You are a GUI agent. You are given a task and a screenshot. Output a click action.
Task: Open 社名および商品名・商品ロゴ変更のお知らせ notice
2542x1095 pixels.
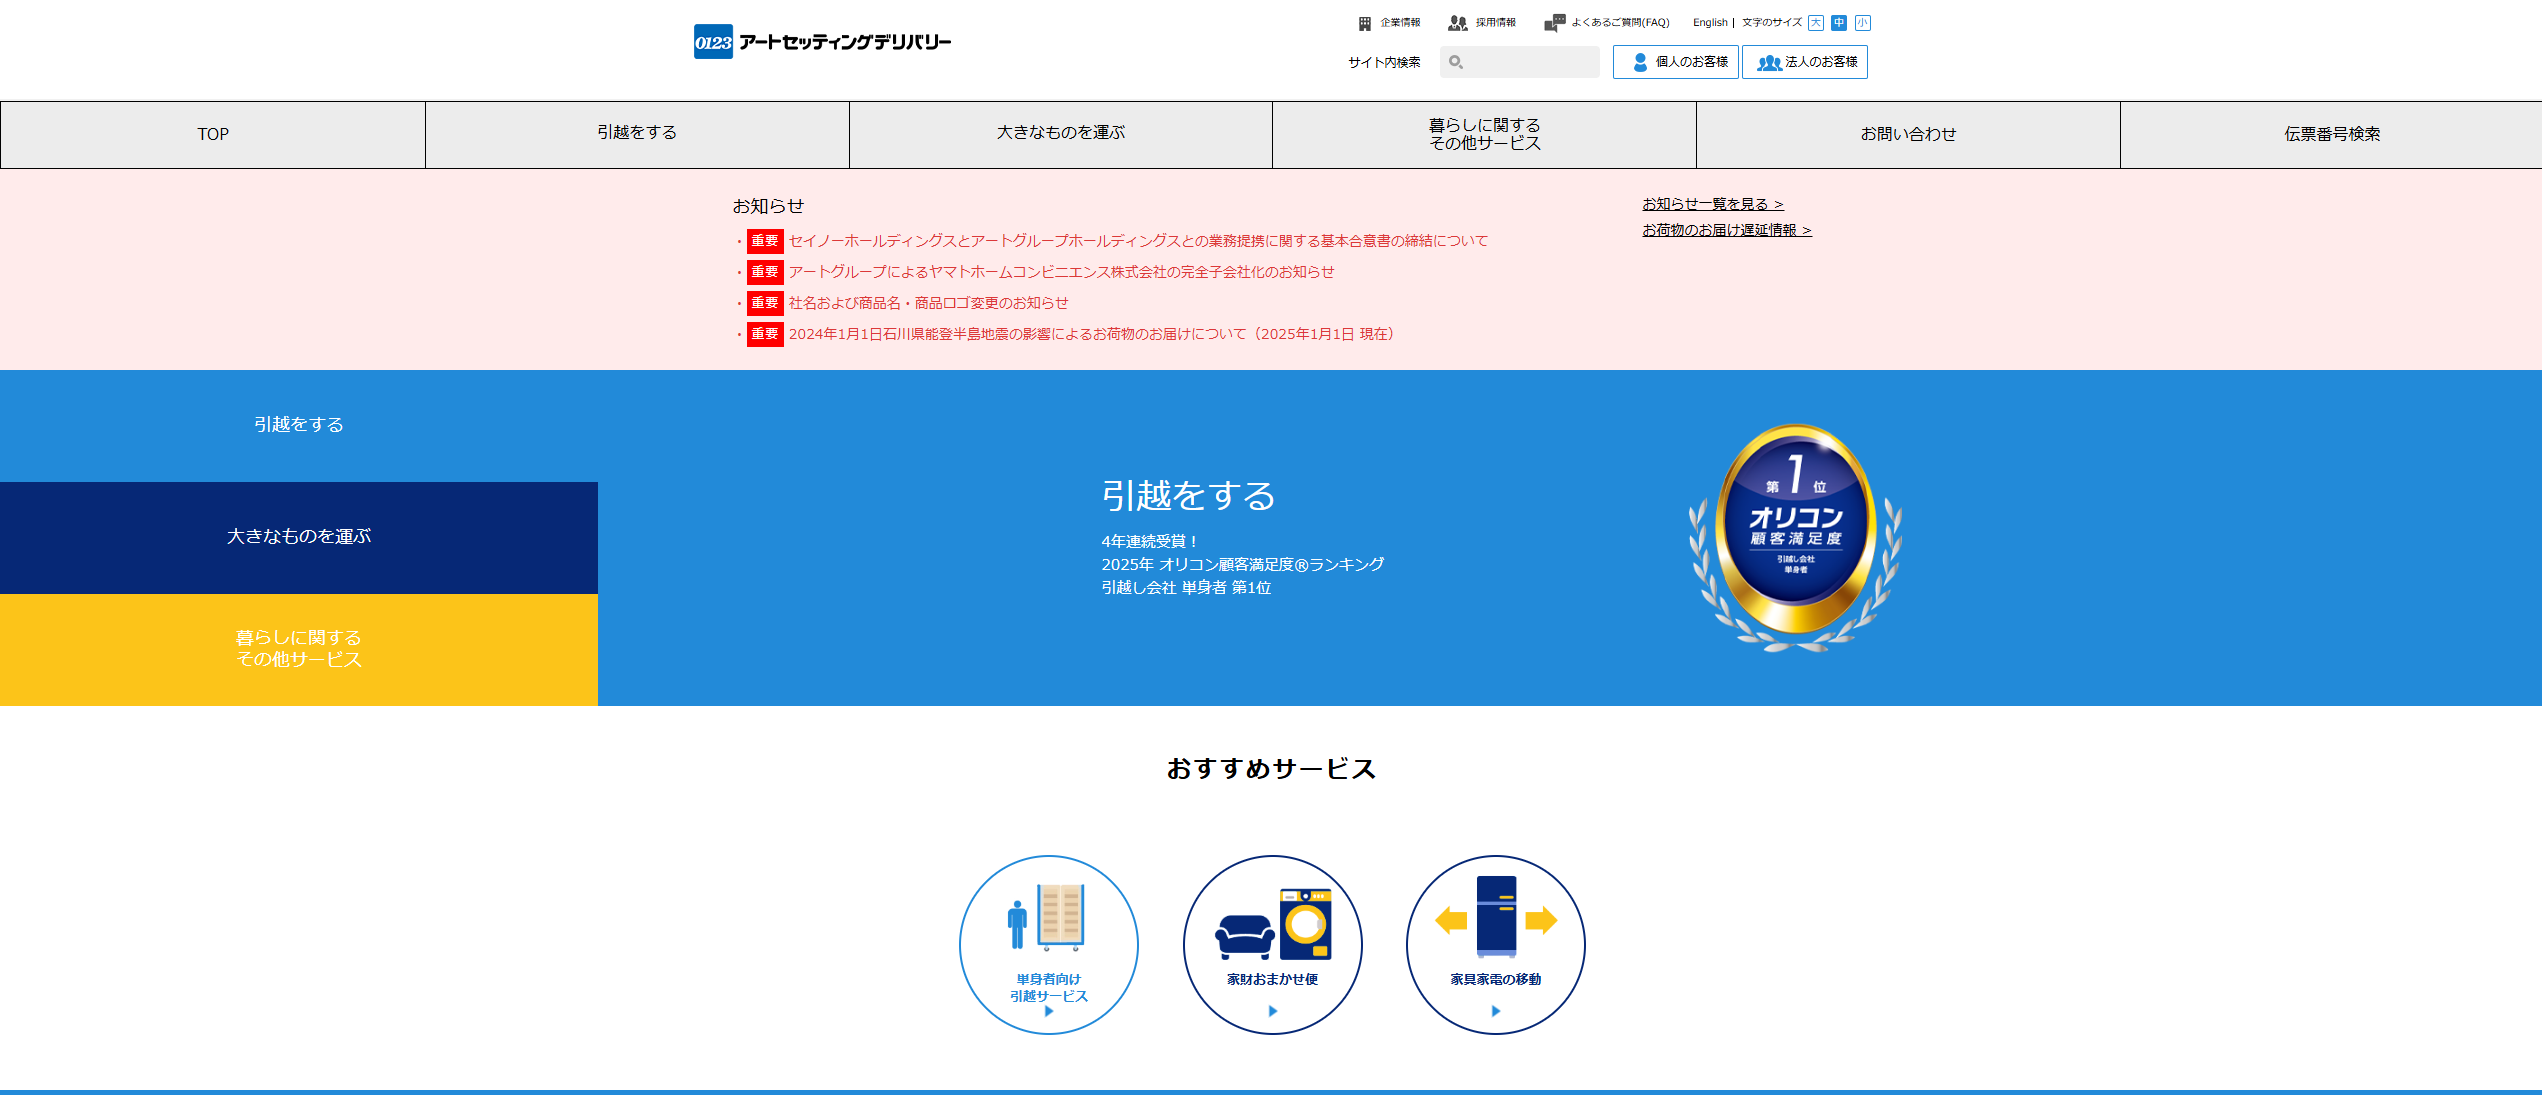click(928, 303)
